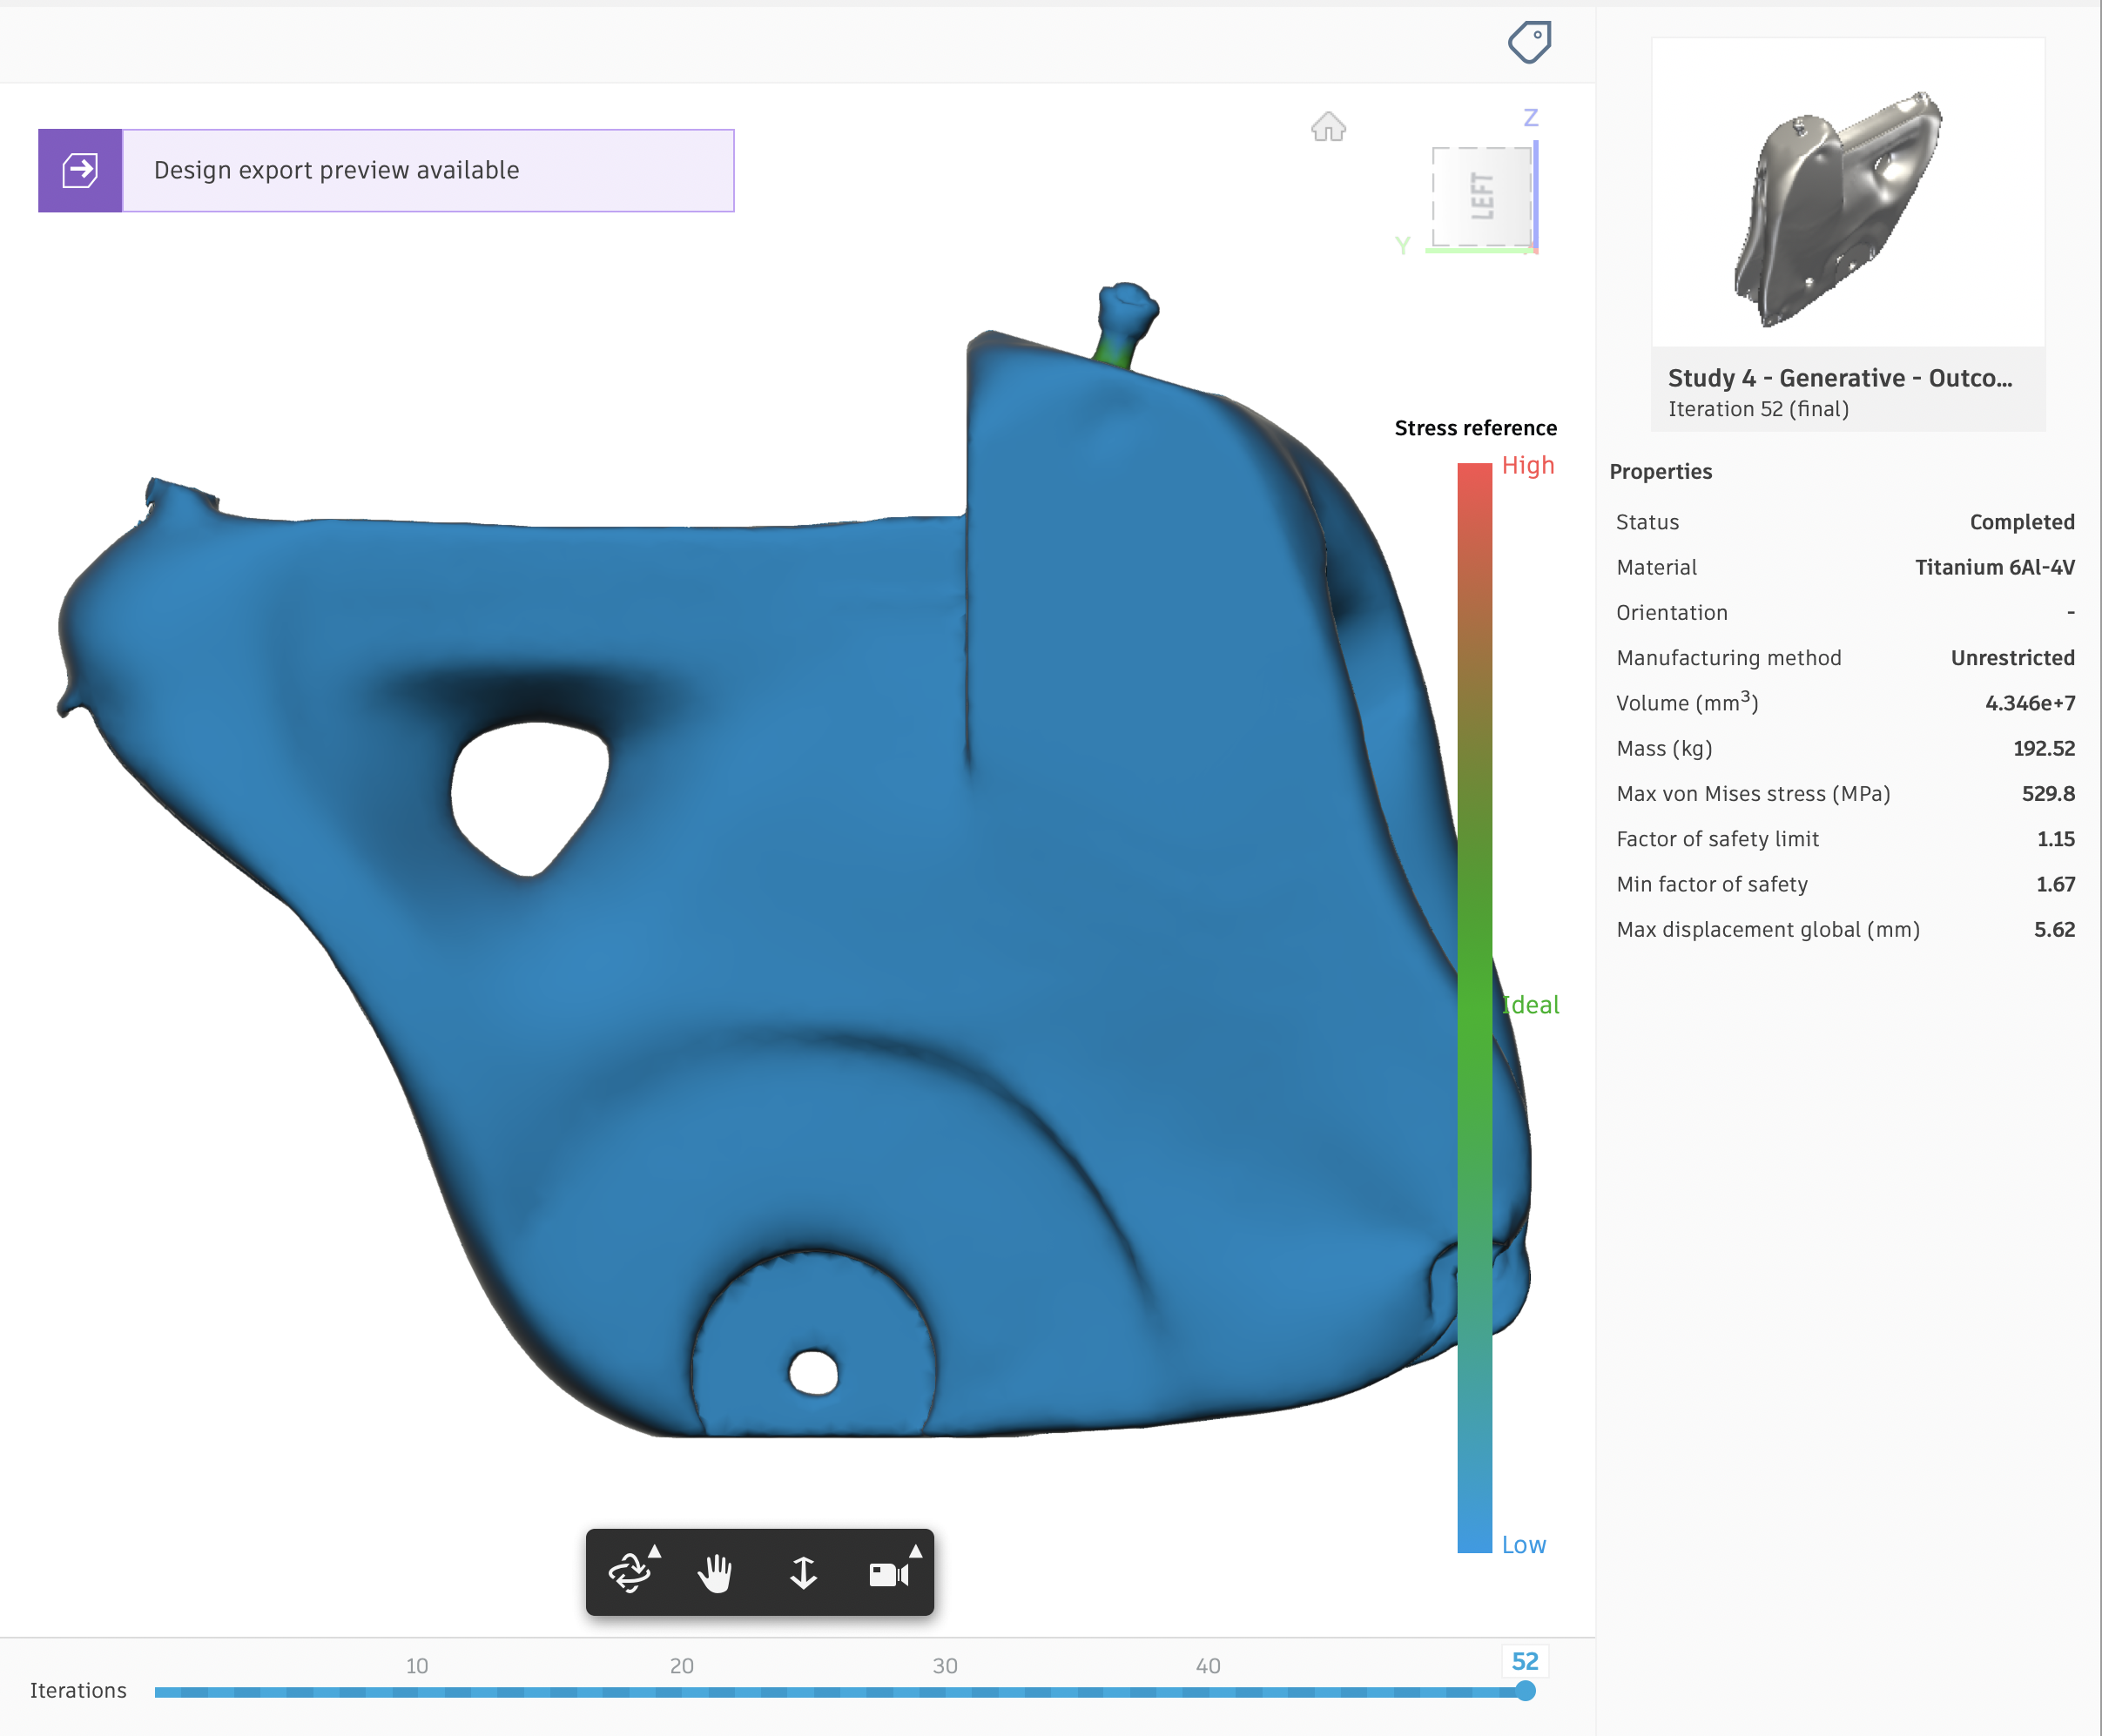This screenshot has width=2102, height=1736.
Task: Click the Study 4 Generative outcome title
Action: coord(1839,378)
